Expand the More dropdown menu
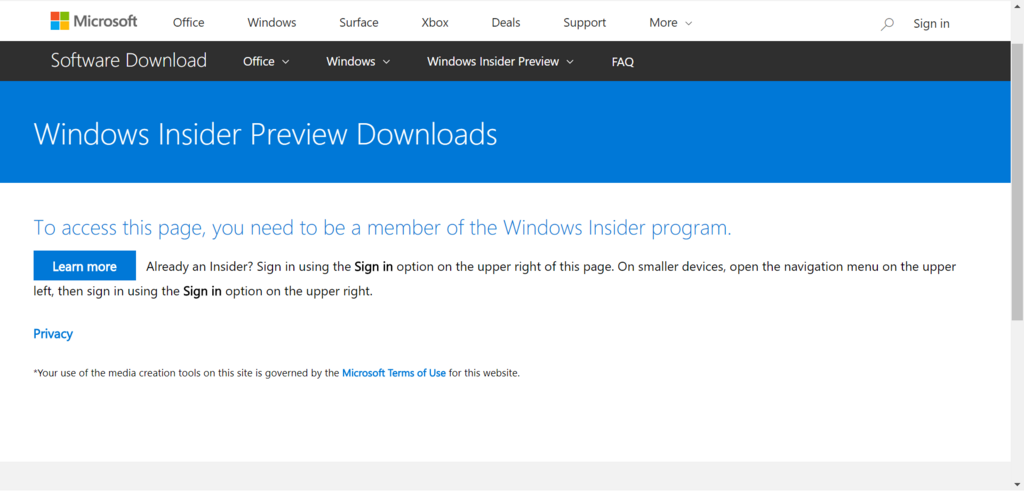The image size is (1024, 491). pos(670,23)
